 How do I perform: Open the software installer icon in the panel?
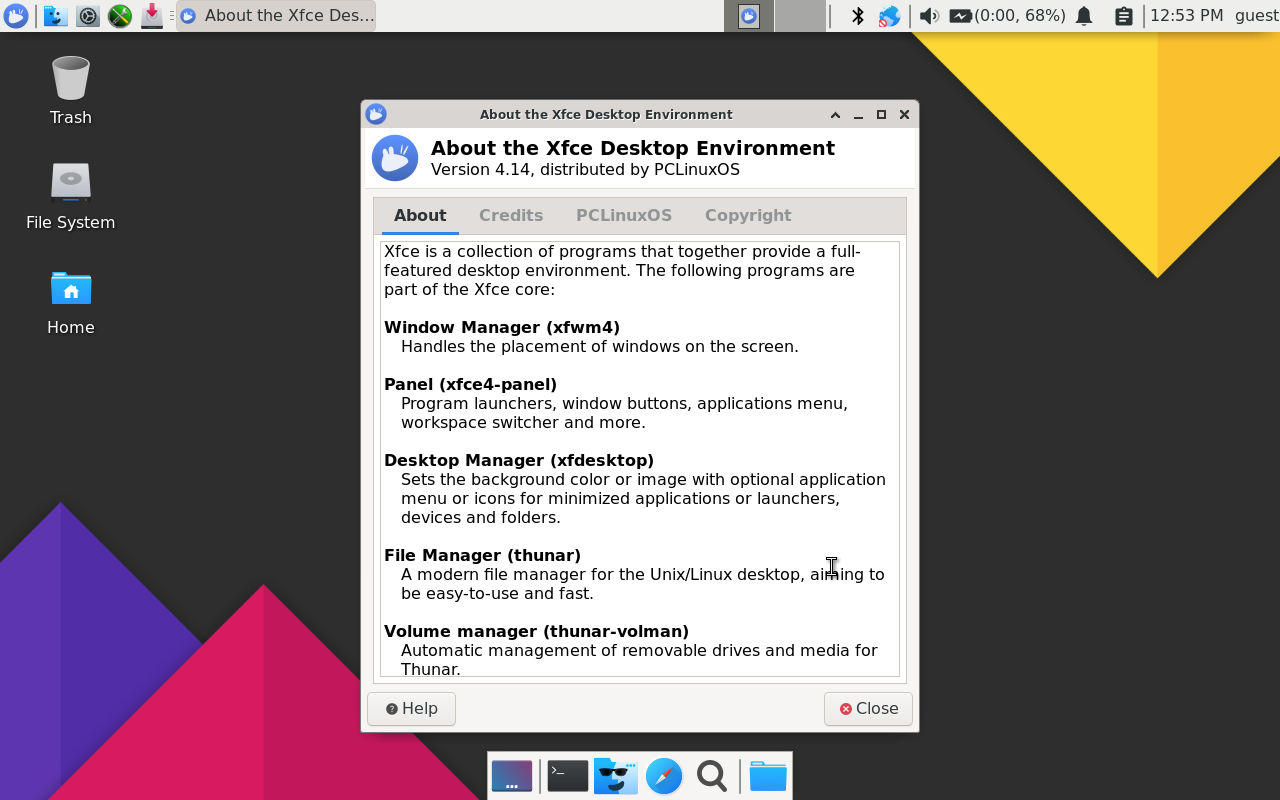151,16
